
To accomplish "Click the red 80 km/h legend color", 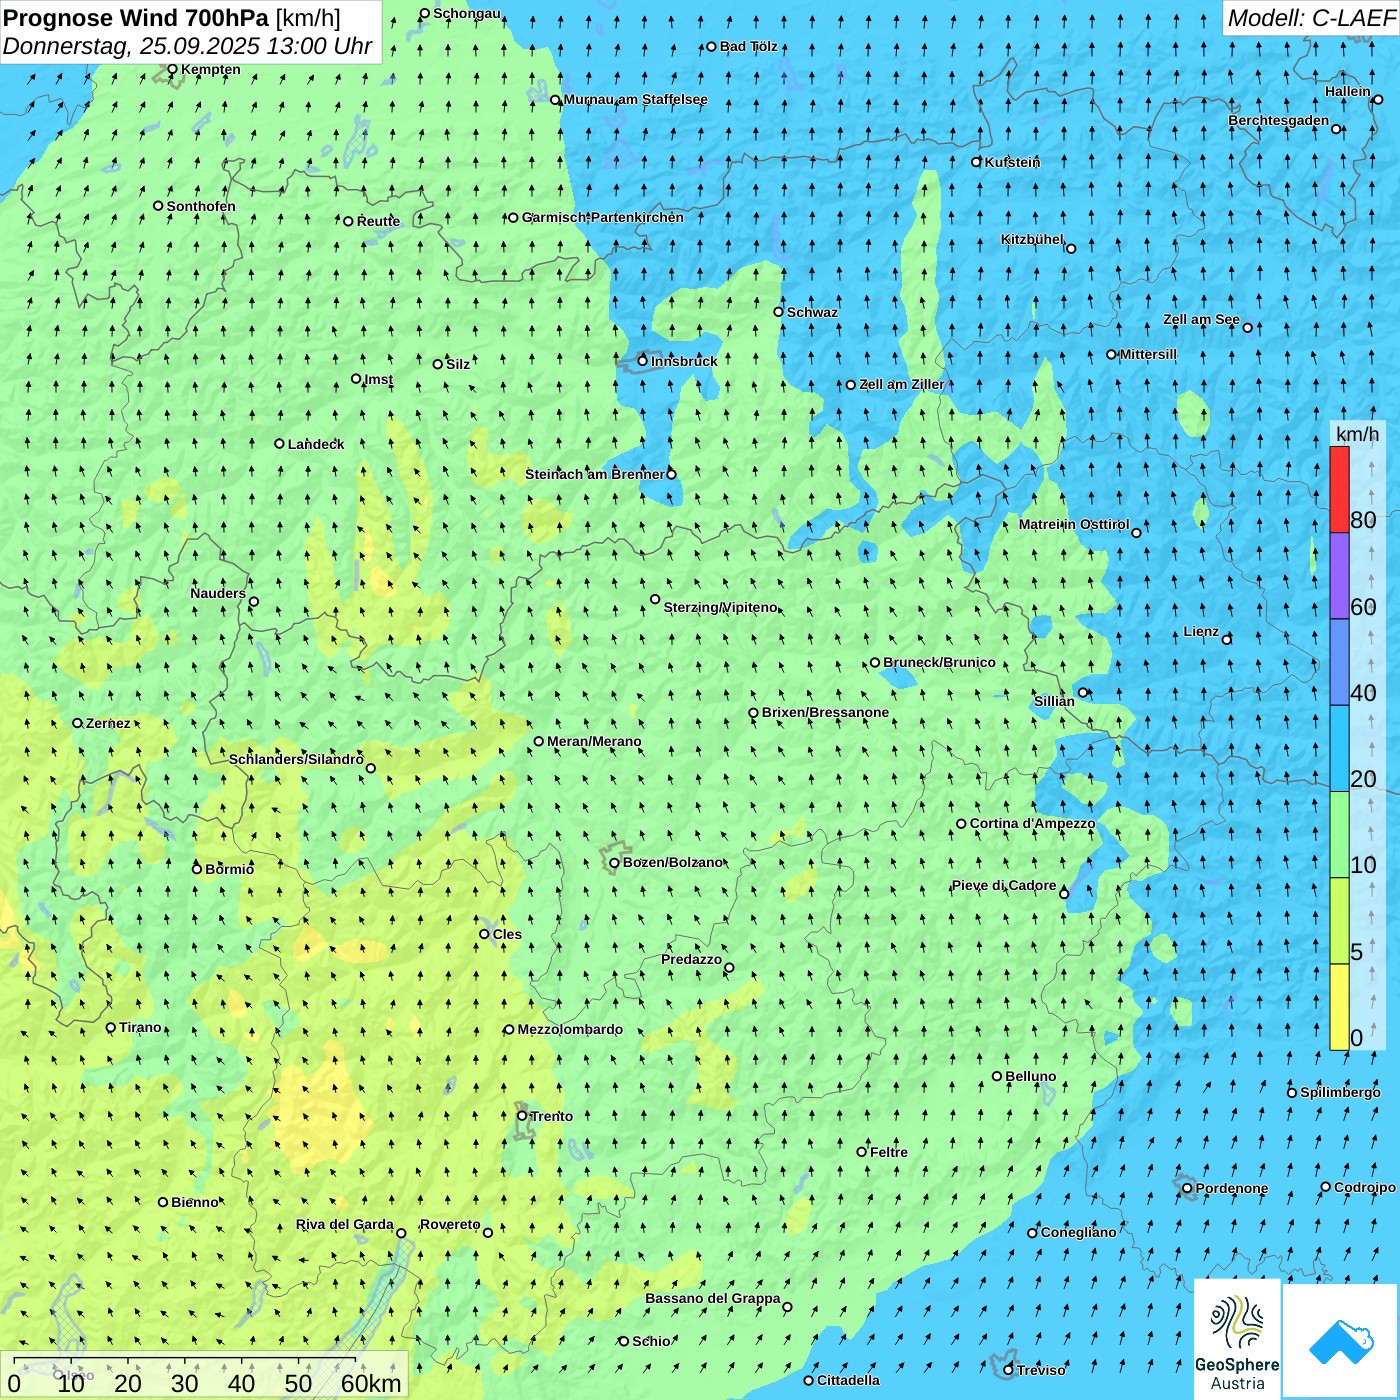I will [x=1339, y=489].
